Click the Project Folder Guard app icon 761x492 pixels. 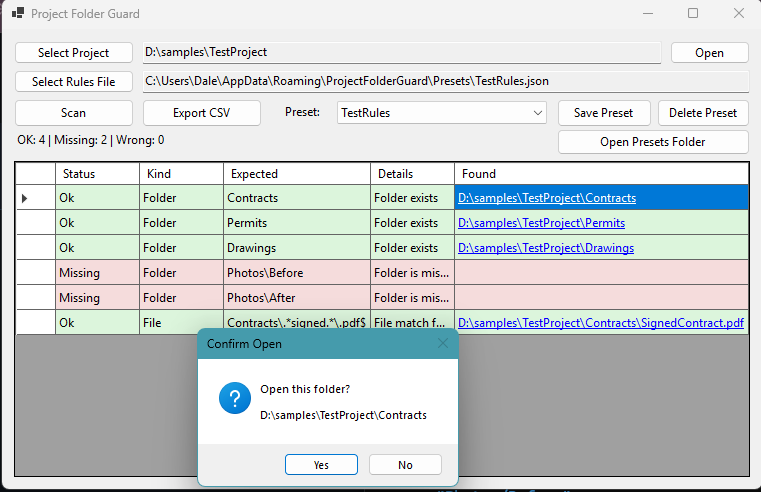[x=18, y=14]
